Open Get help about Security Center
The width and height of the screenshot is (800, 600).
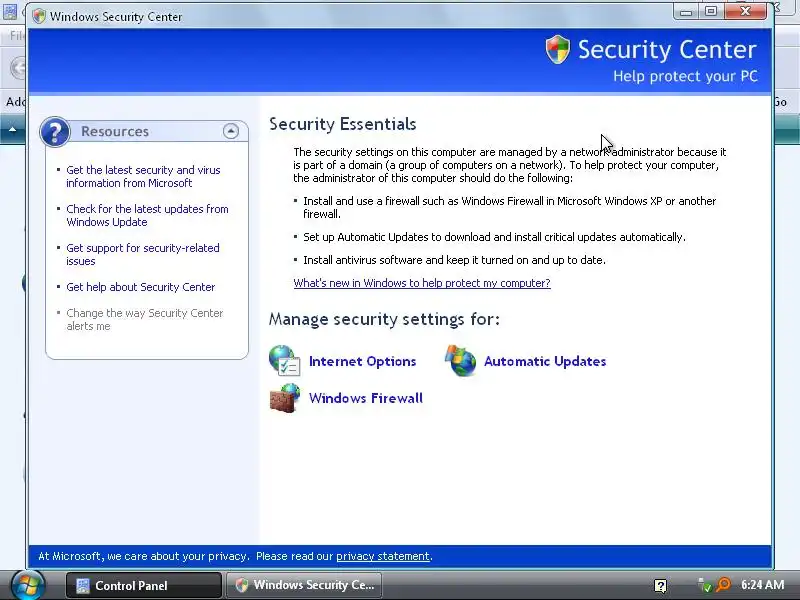pyautogui.click(x=141, y=287)
